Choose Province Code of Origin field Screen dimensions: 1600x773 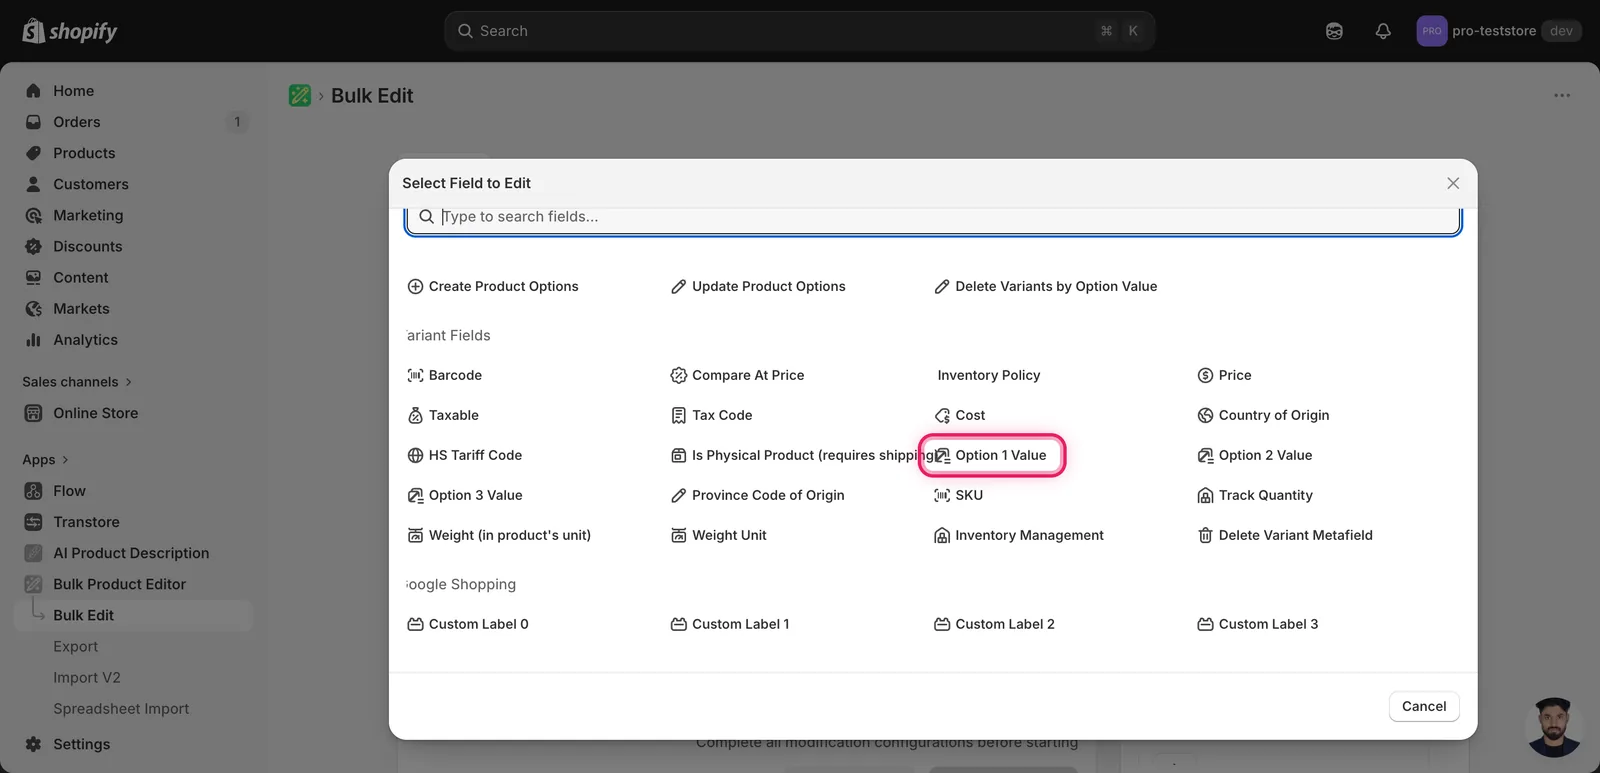[x=757, y=495]
